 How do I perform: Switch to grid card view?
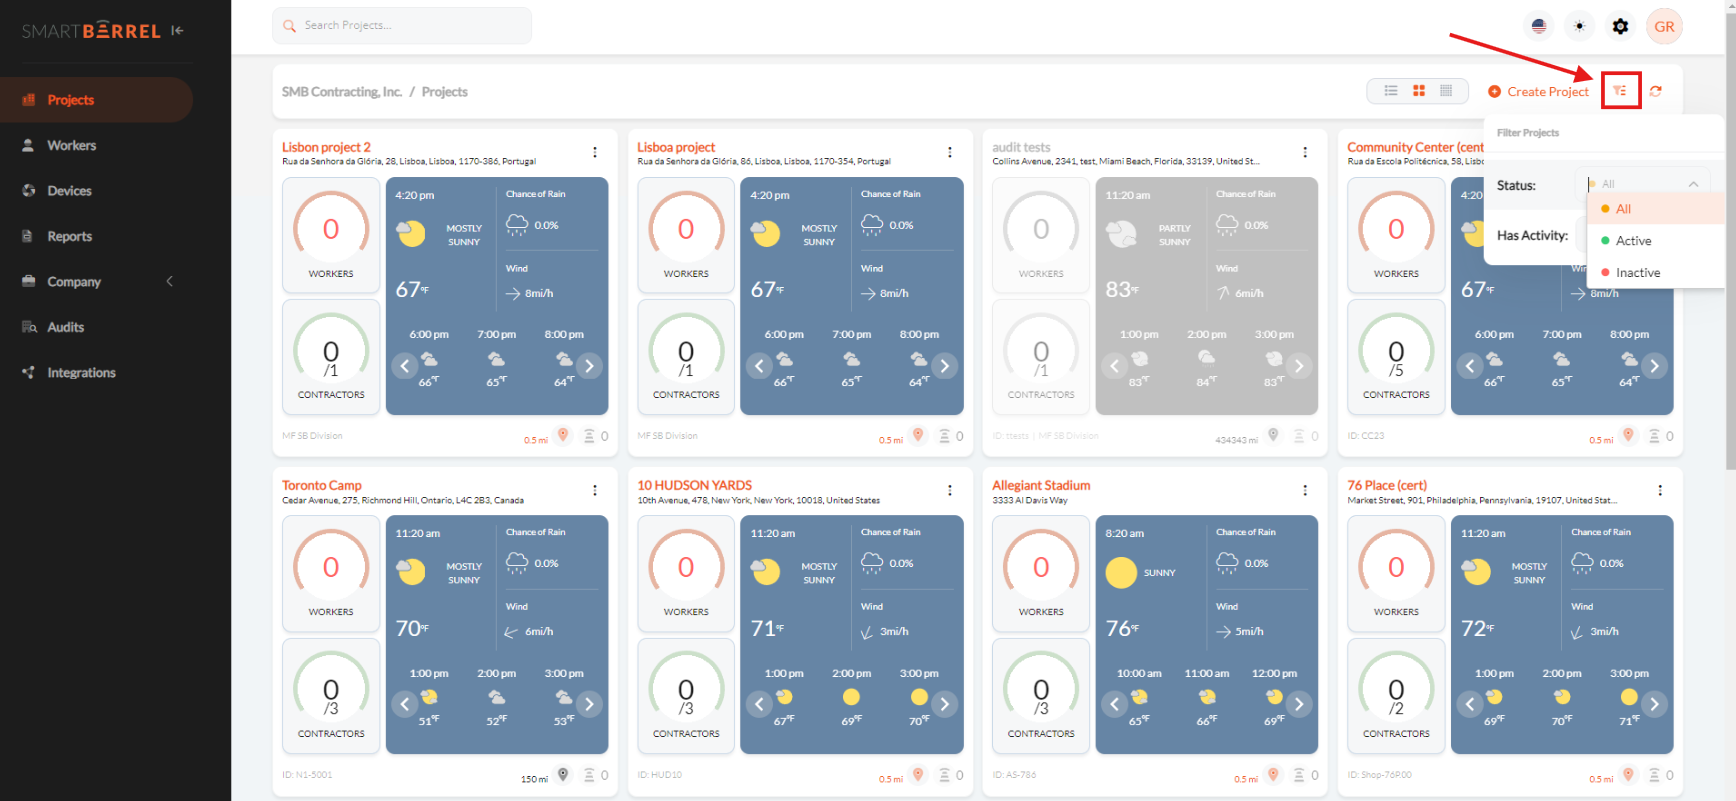point(1418,91)
